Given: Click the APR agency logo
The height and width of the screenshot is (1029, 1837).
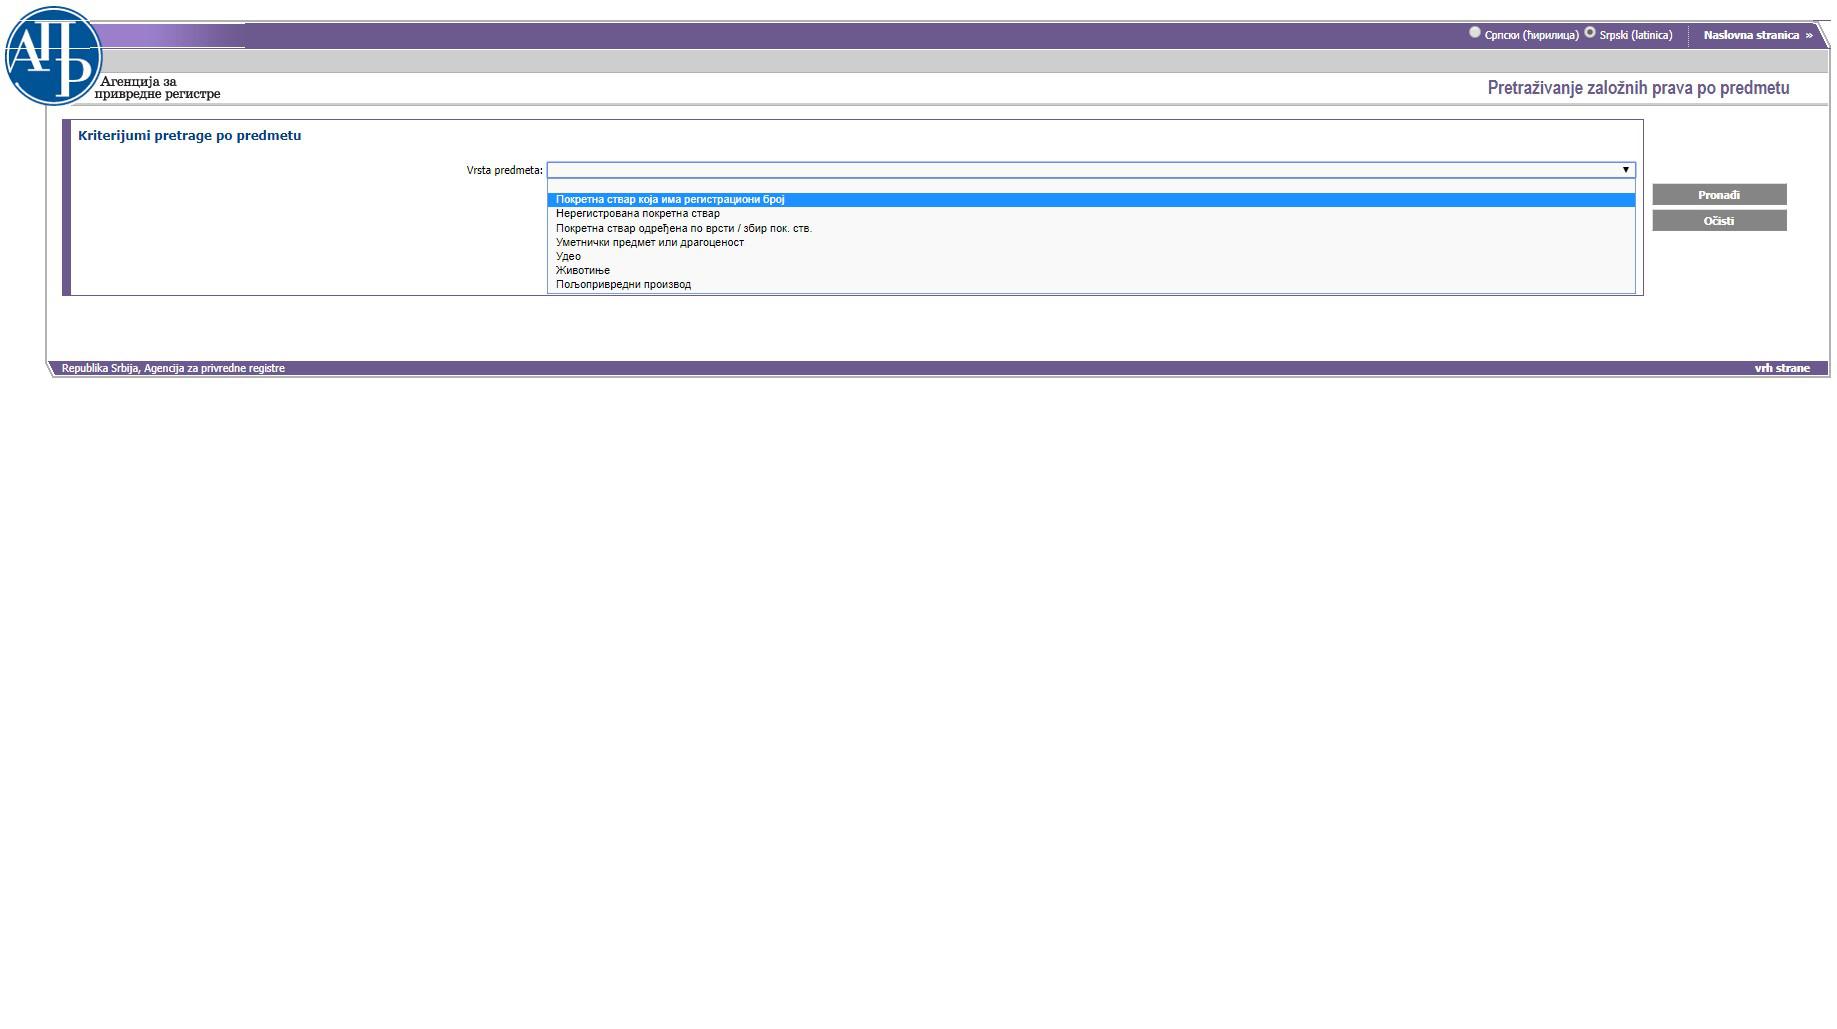Looking at the screenshot, I should coord(53,56).
